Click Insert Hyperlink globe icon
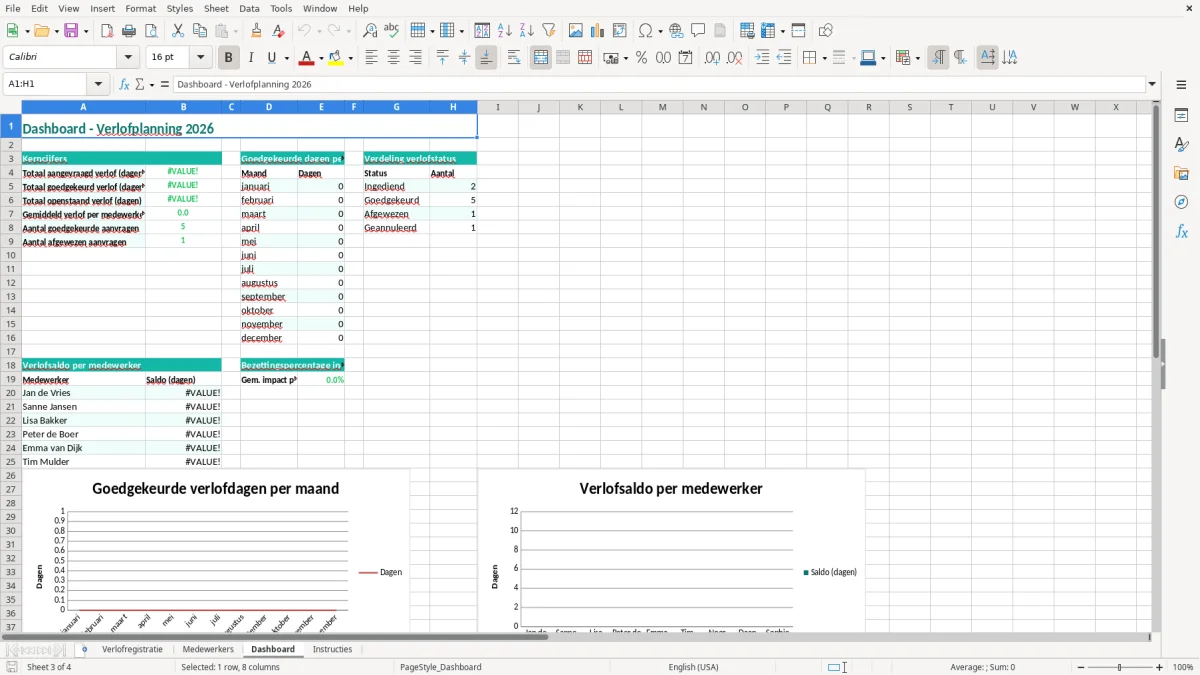This screenshot has height=675, width=1200. [676, 31]
